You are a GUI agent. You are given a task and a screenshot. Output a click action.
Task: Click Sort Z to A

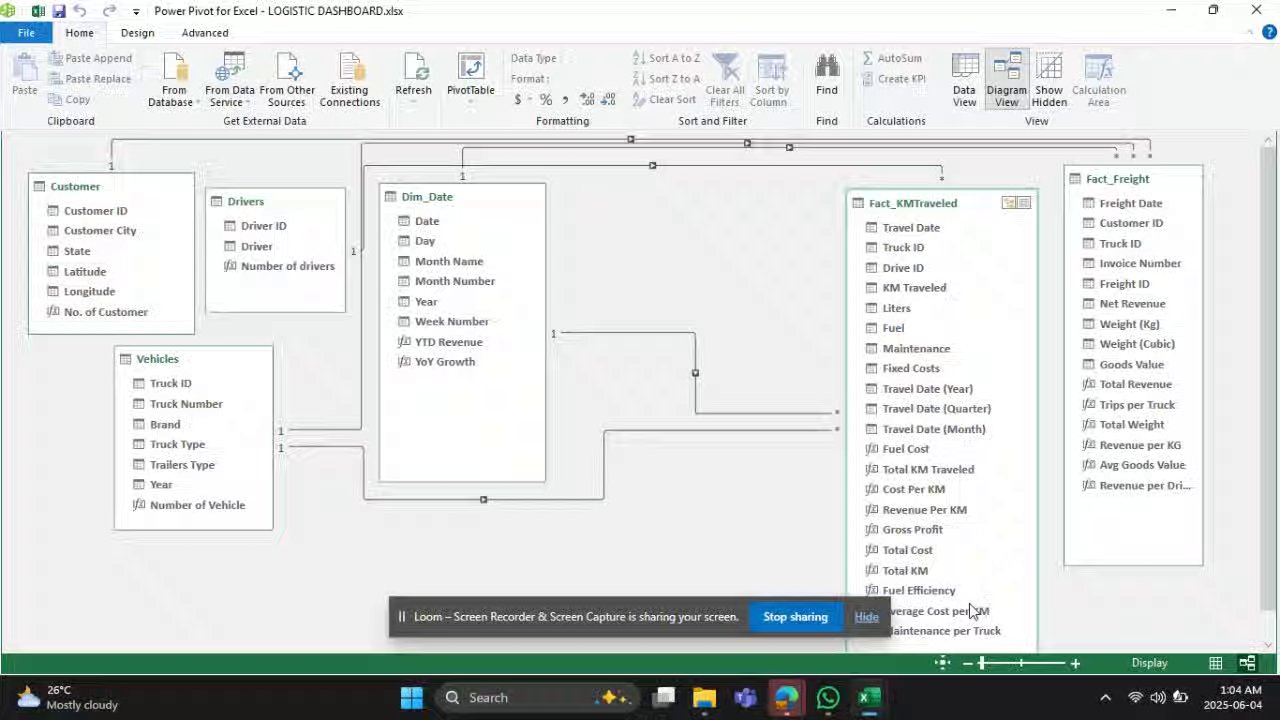(x=666, y=79)
